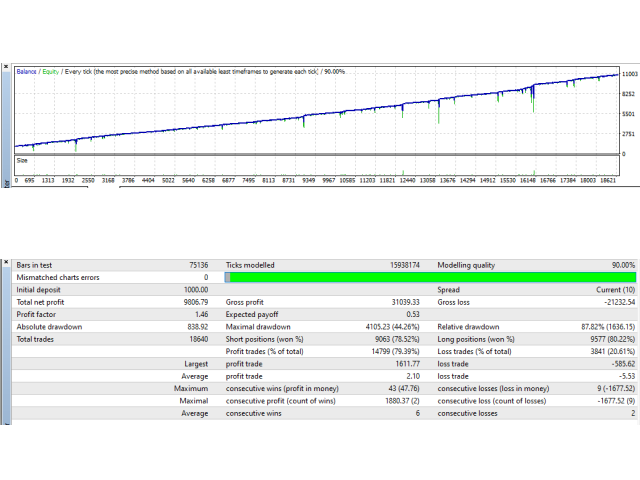Screen dimensions: 640x480
Task: Click the 9349 trade number on x-axis
Action: point(309,180)
